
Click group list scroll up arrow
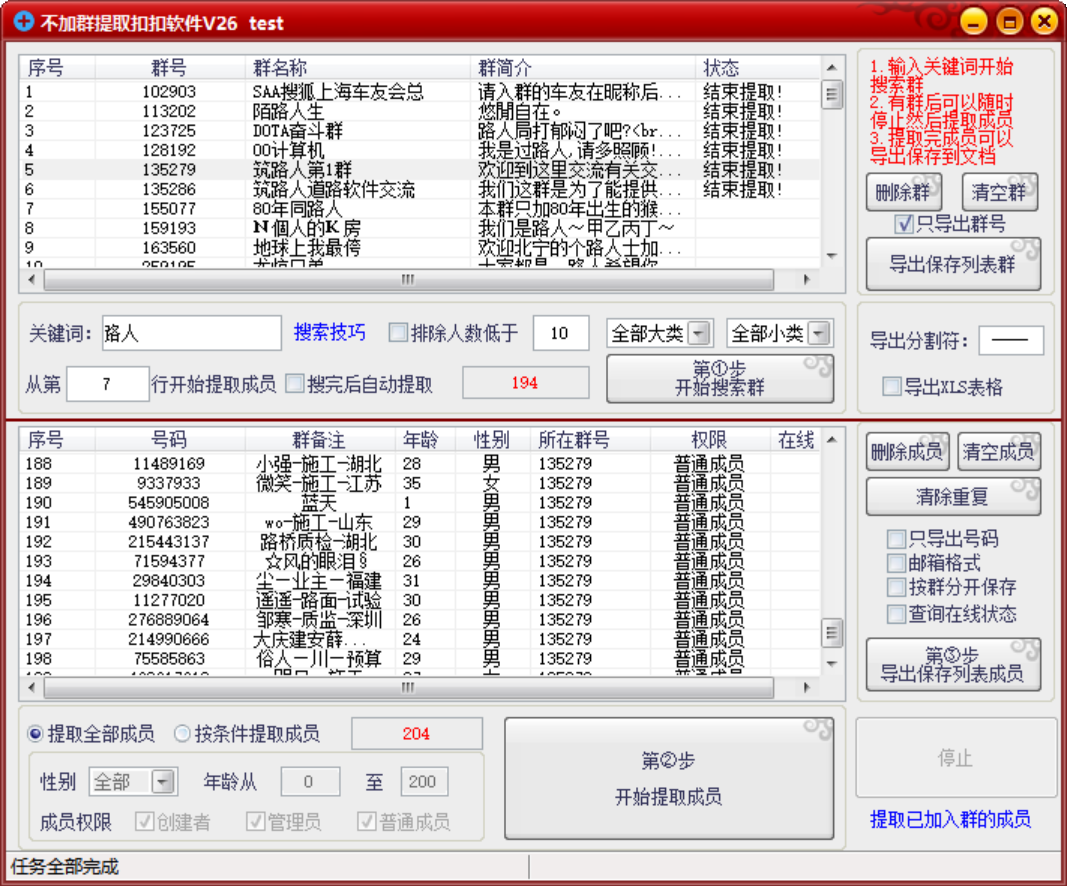pos(832,67)
